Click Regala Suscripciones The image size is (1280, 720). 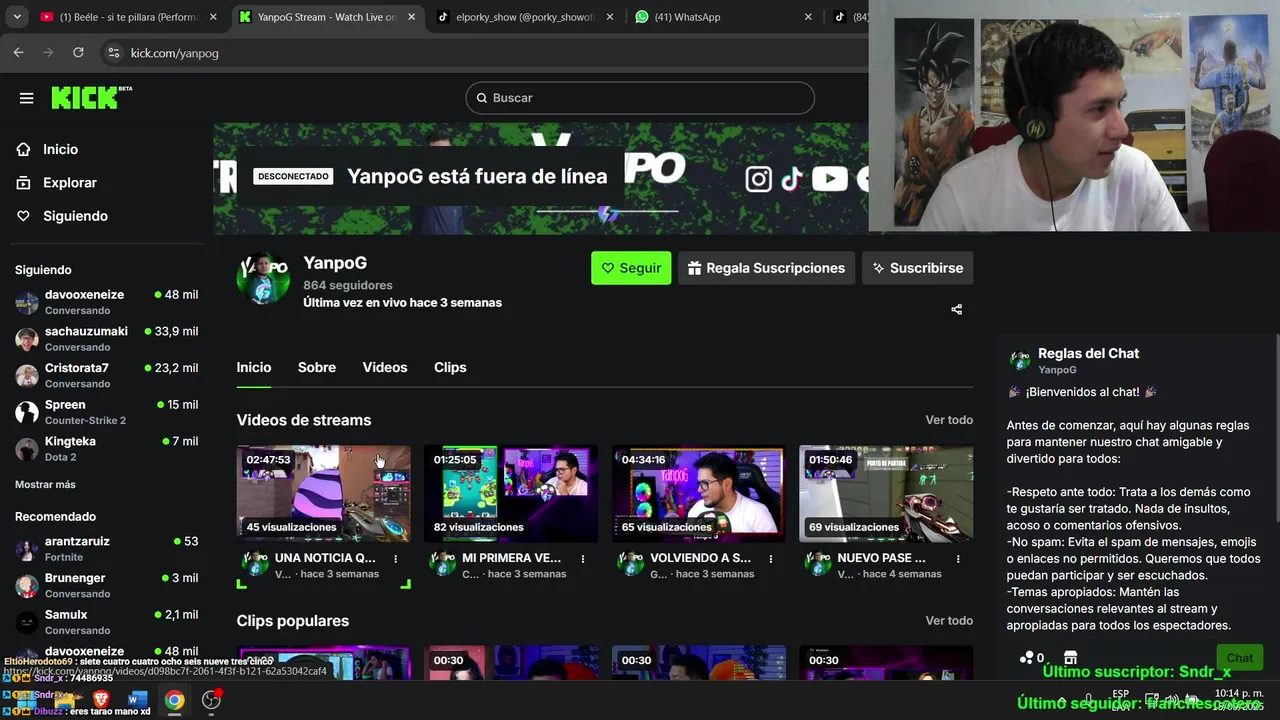coord(766,268)
